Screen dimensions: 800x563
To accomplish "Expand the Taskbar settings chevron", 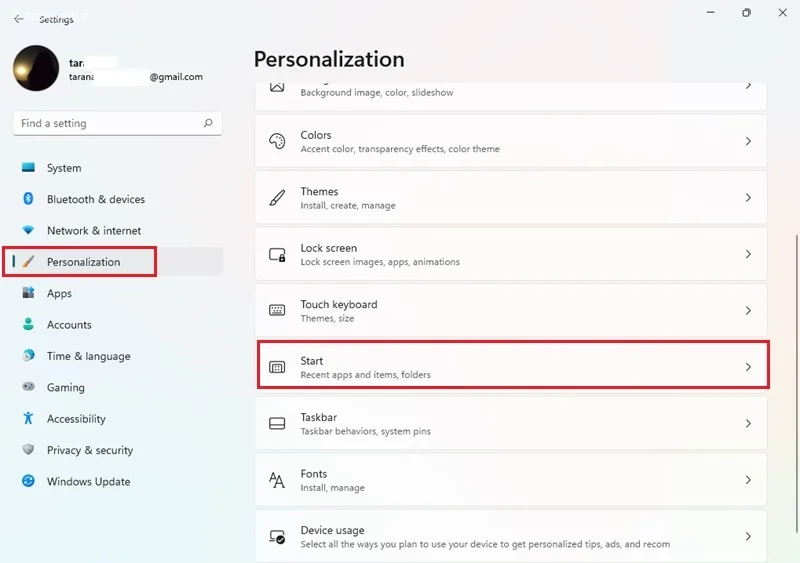I will tap(747, 424).
